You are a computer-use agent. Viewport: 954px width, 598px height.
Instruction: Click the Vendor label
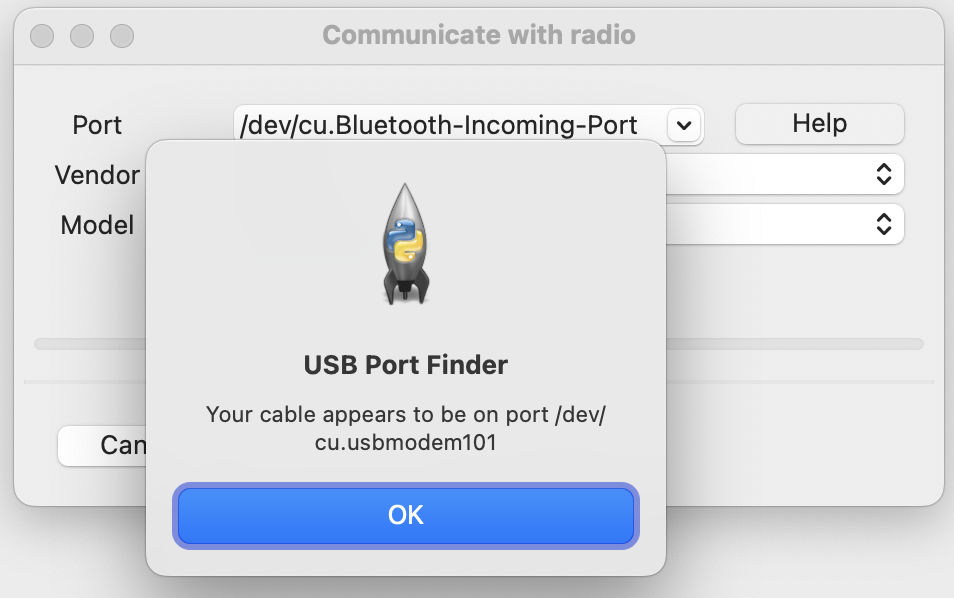coord(97,175)
